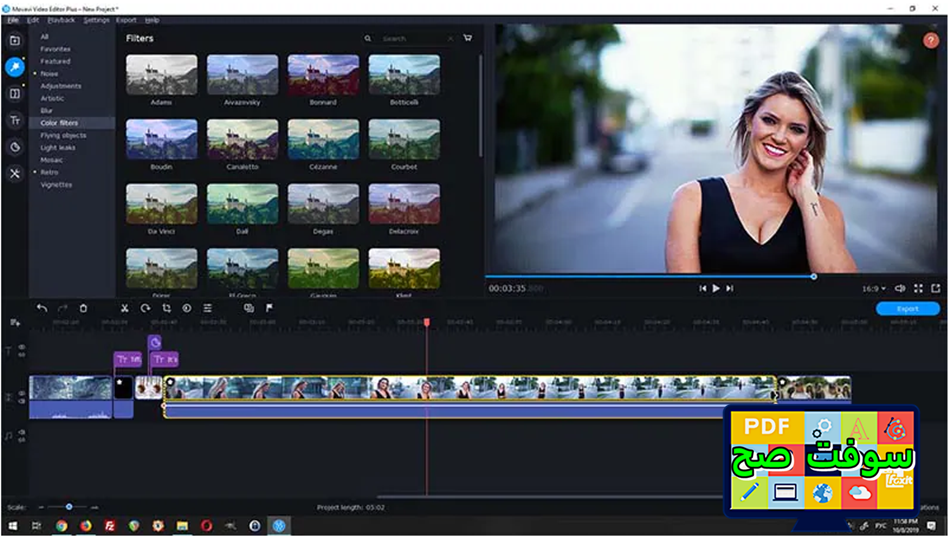Open the Playback menu
Image resolution: width=950 pixels, height=537 pixels.
click(61, 20)
